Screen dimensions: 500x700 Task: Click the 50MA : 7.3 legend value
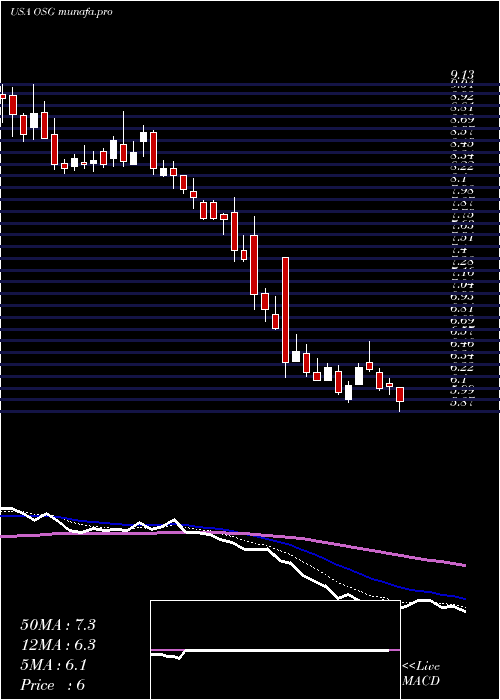tap(58, 625)
